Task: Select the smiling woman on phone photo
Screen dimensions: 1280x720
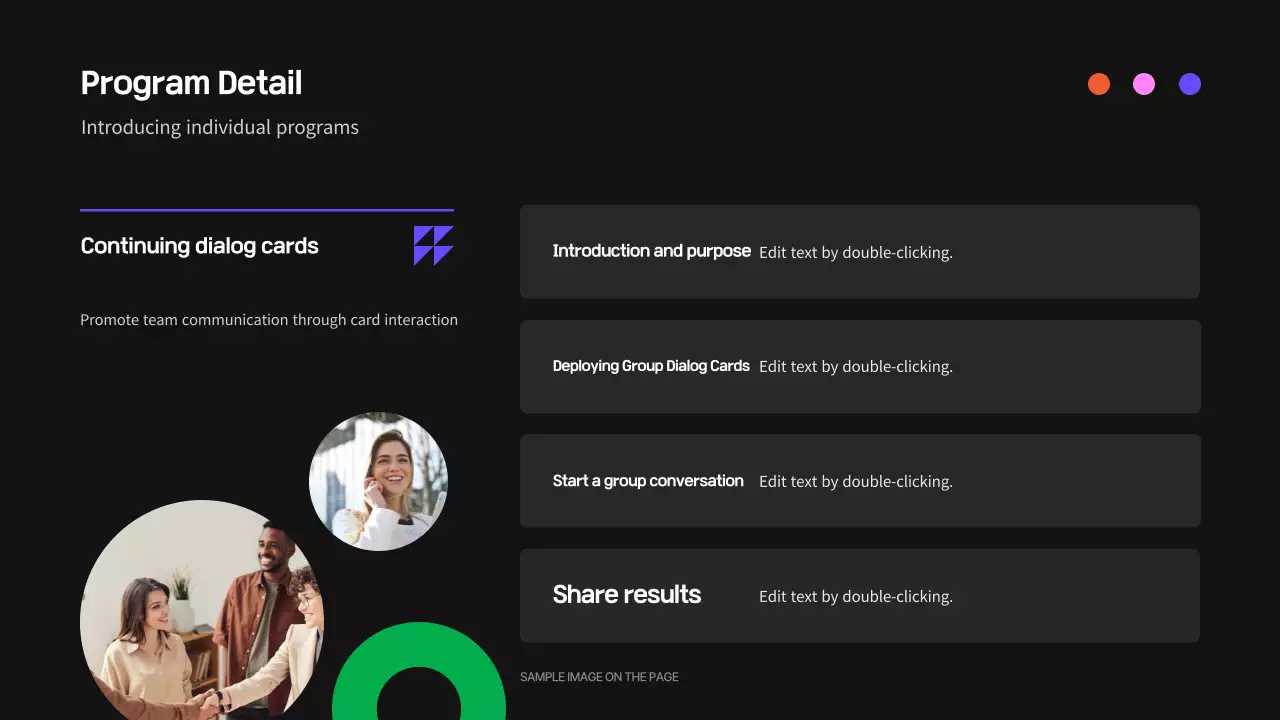Action: coord(378,481)
